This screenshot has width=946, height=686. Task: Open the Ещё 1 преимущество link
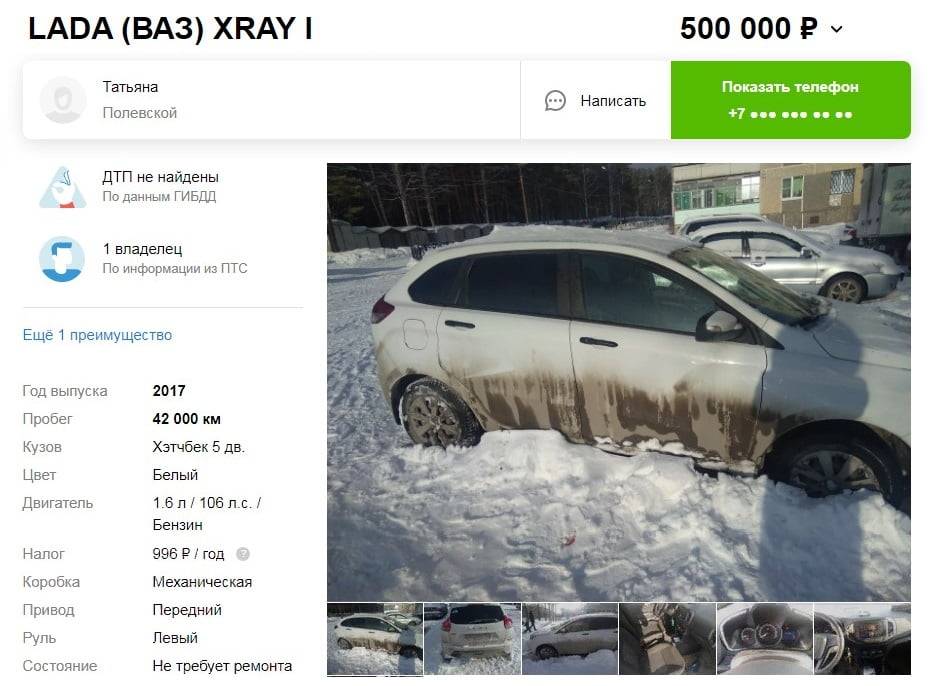tap(97, 335)
